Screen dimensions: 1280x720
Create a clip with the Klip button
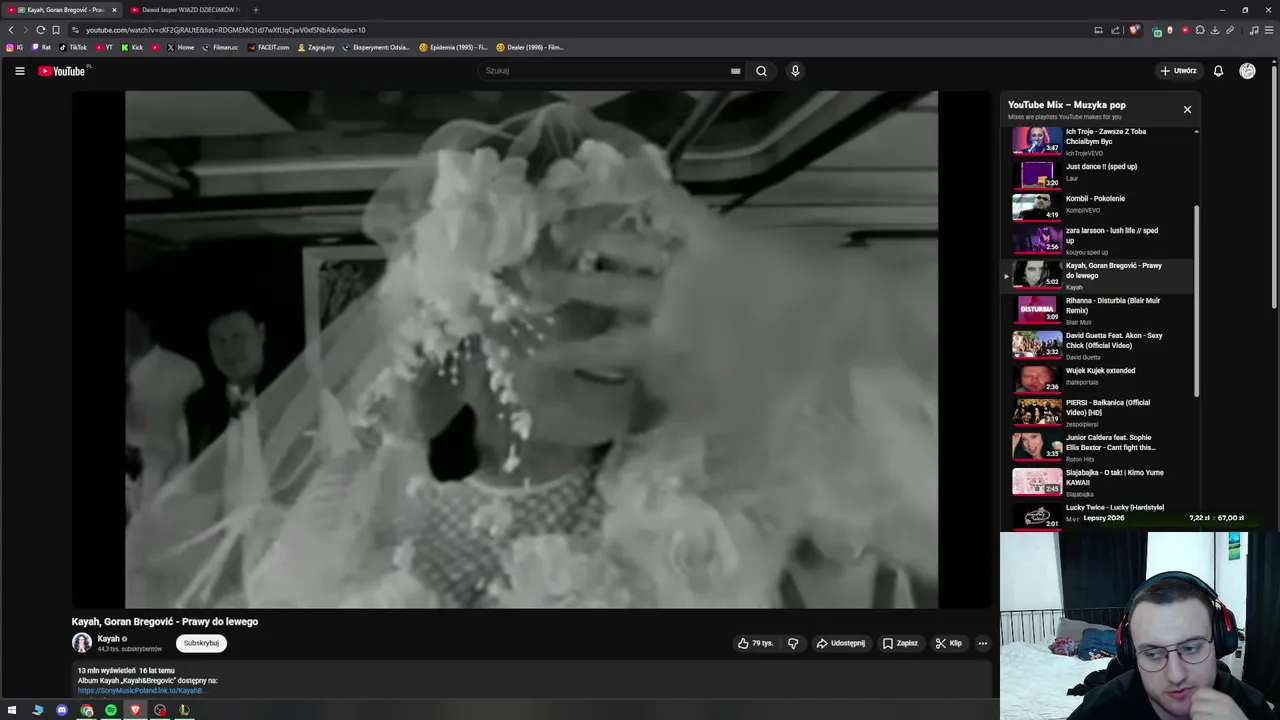(948, 643)
